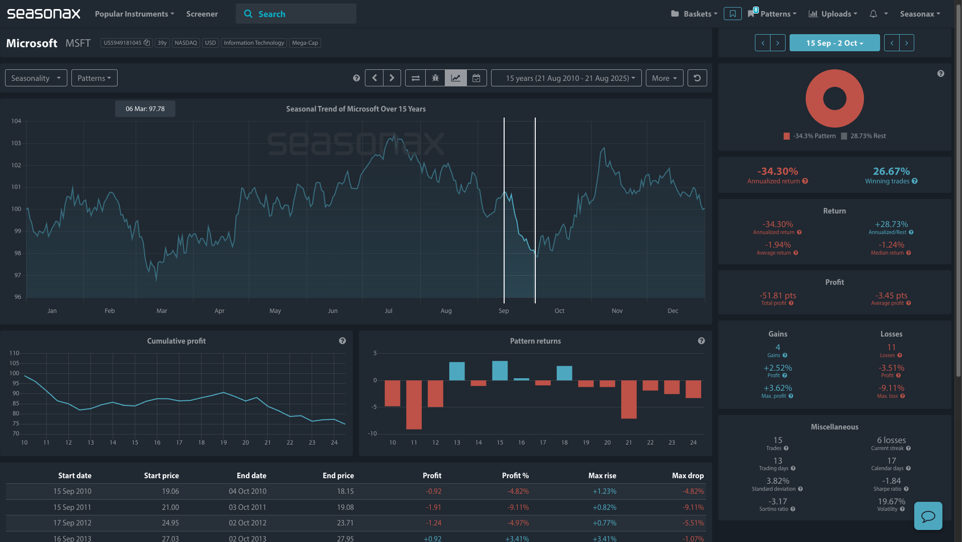Open the notifications bell
Screen dimensions: 962x542
[873, 14]
